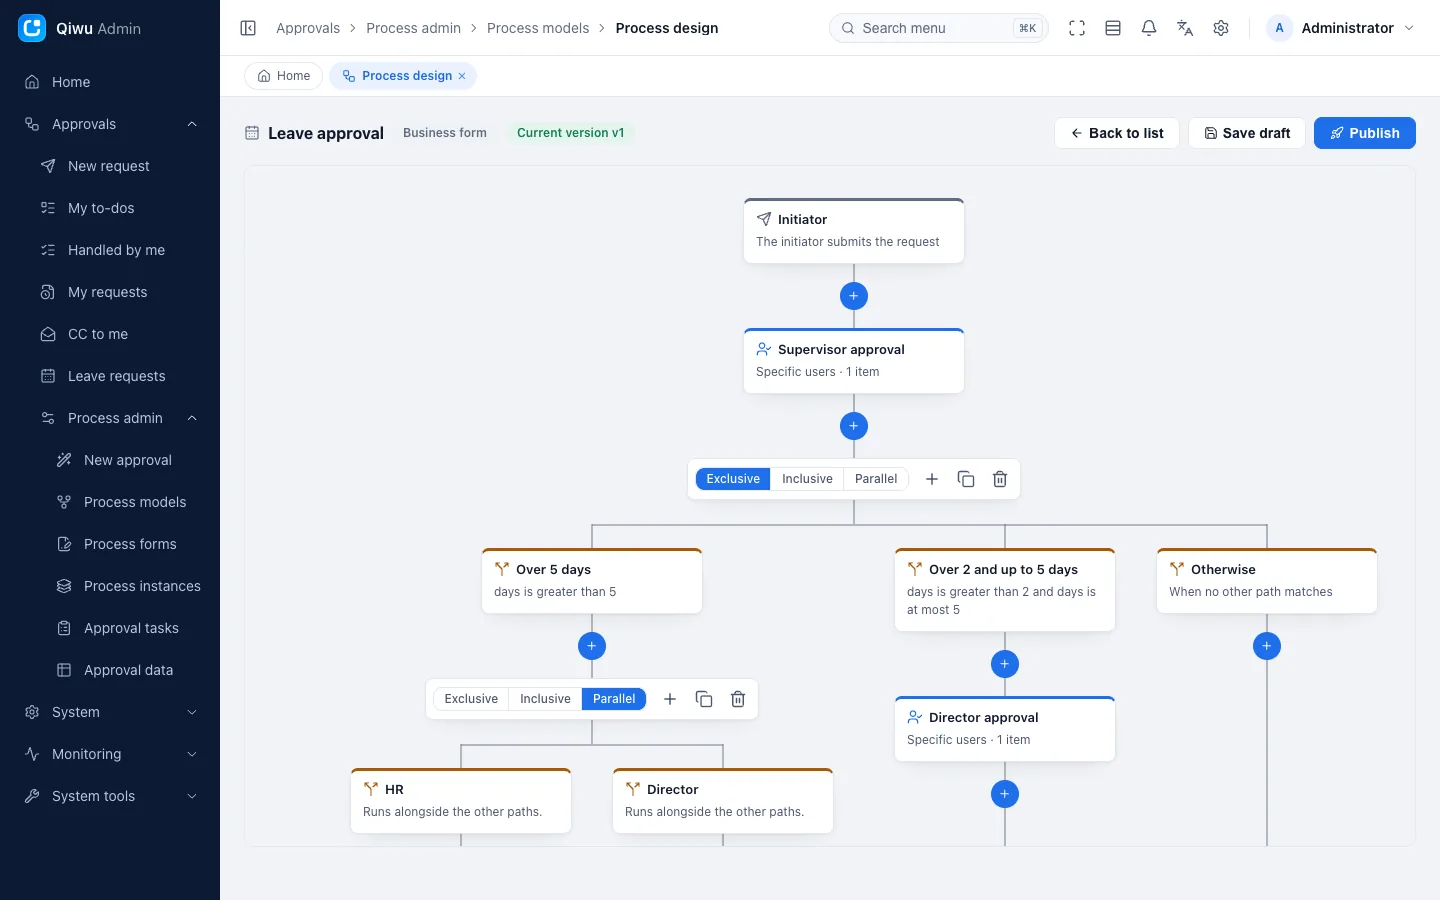Set lower gateway to Inclusive

coord(545,699)
